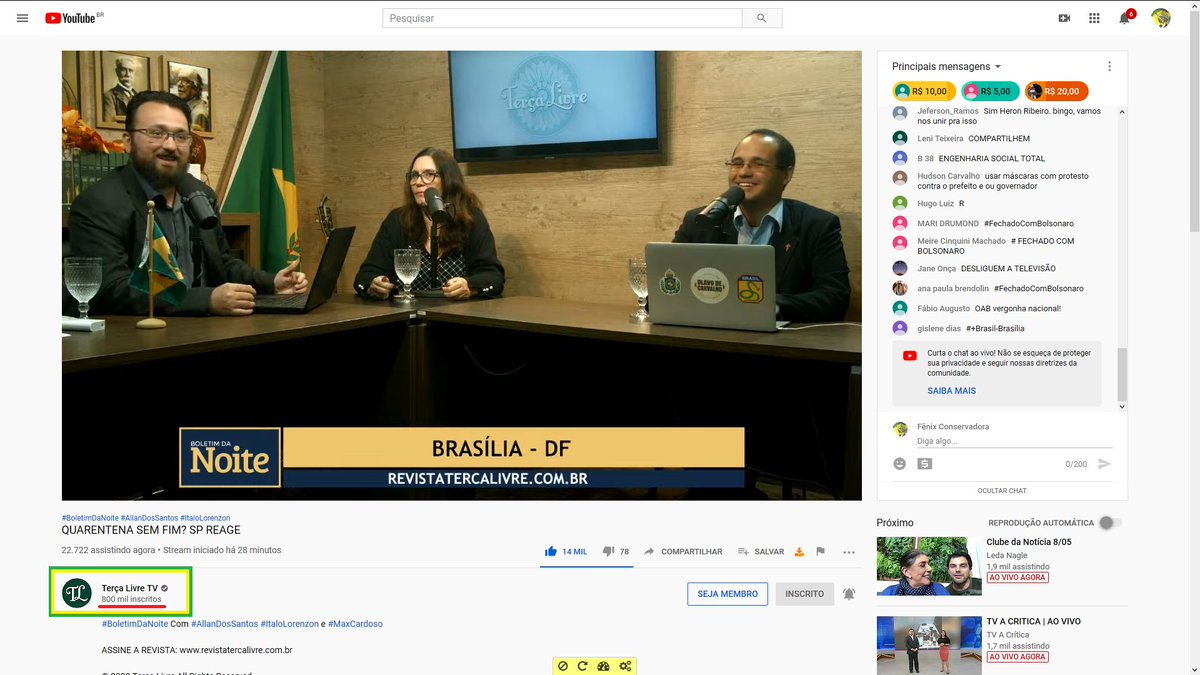Click the chat scrollbar down arrow
This screenshot has height=675, width=1200.
tap(1122, 406)
